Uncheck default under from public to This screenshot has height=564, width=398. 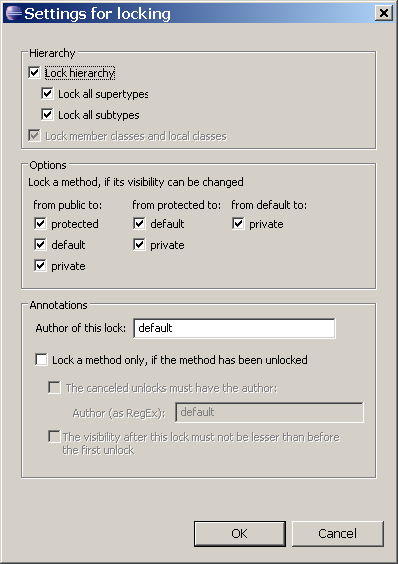[40, 245]
